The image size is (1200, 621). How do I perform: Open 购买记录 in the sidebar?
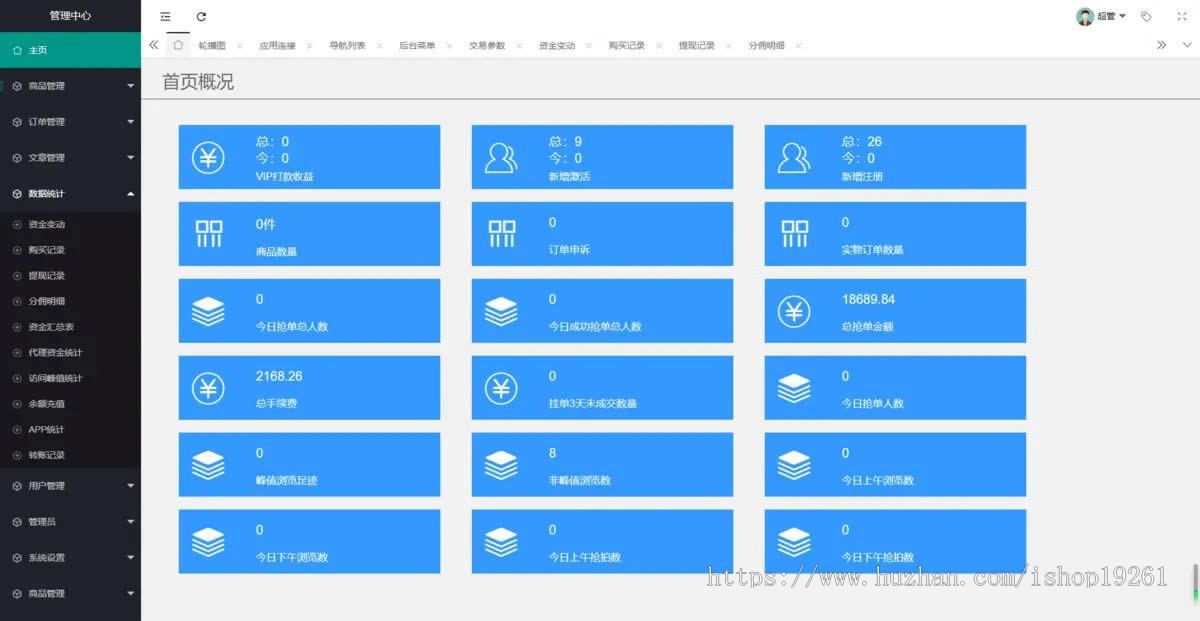(x=70, y=250)
